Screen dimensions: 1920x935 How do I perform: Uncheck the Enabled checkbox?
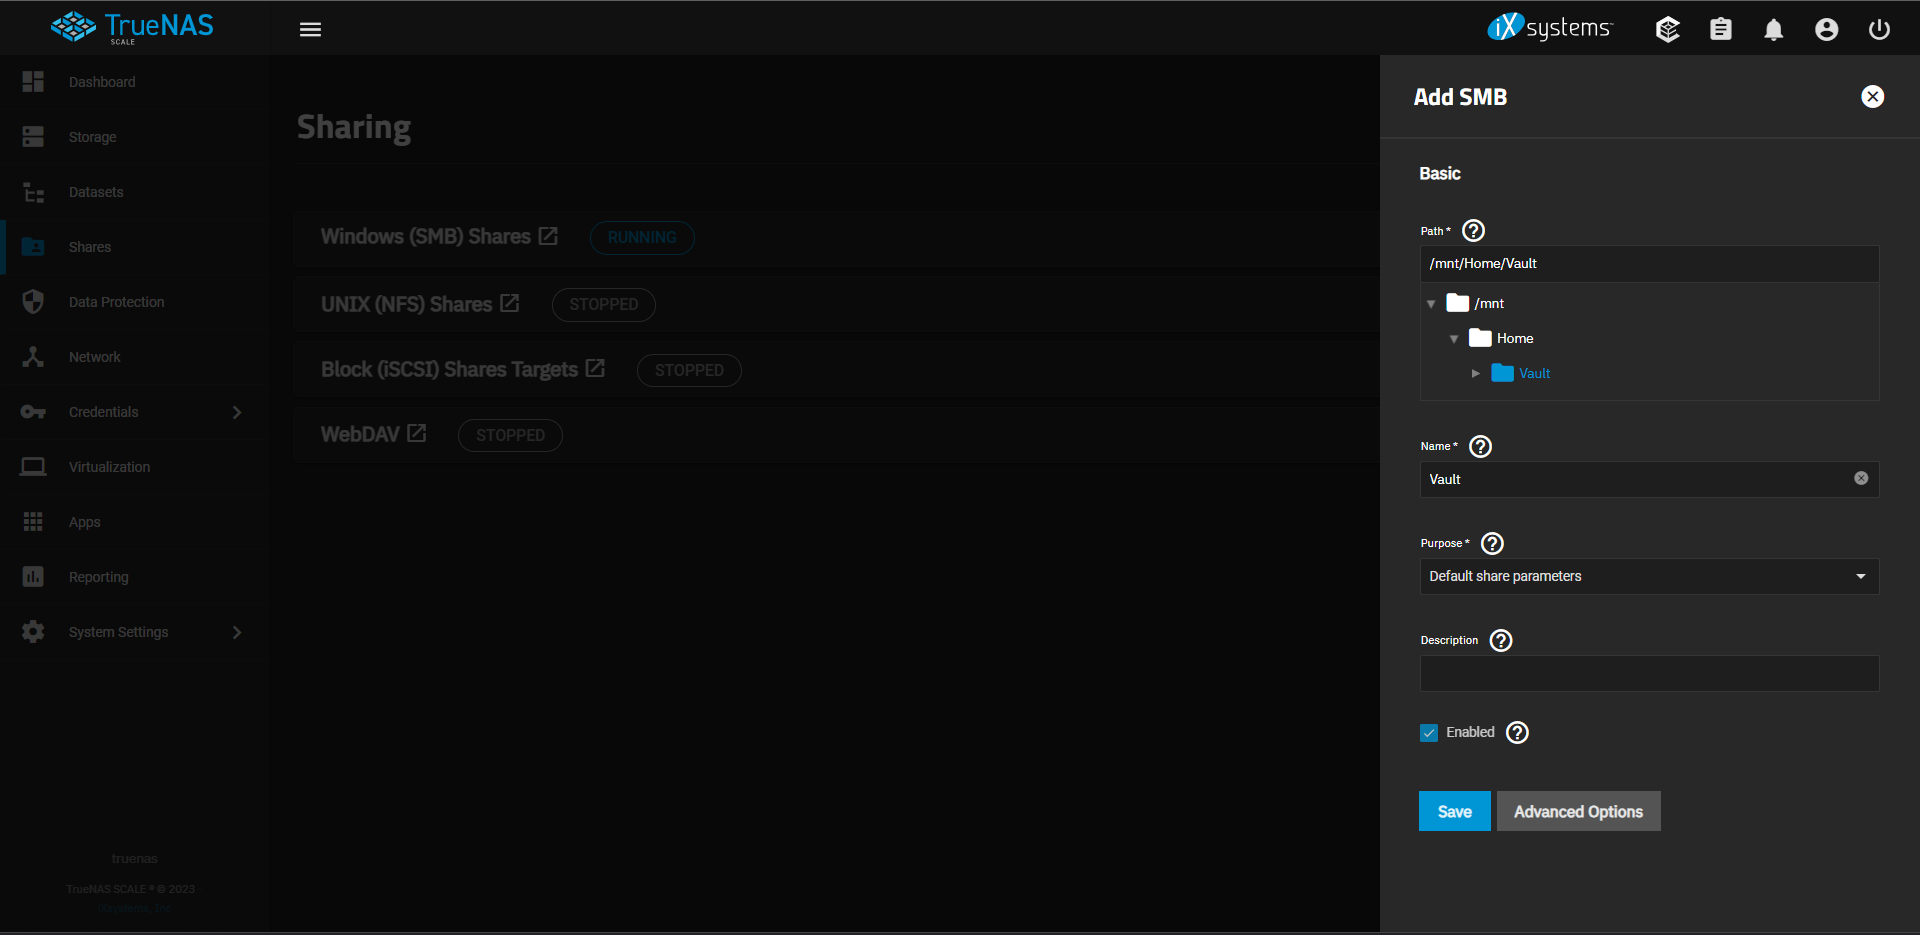[x=1429, y=733]
